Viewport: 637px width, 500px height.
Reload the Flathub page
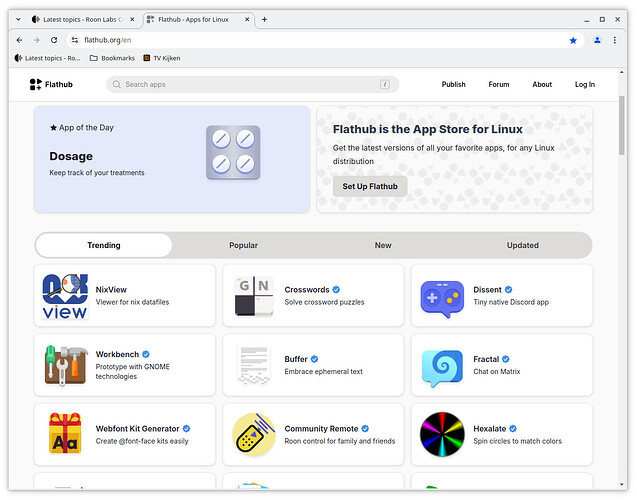(x=54, y=40)
